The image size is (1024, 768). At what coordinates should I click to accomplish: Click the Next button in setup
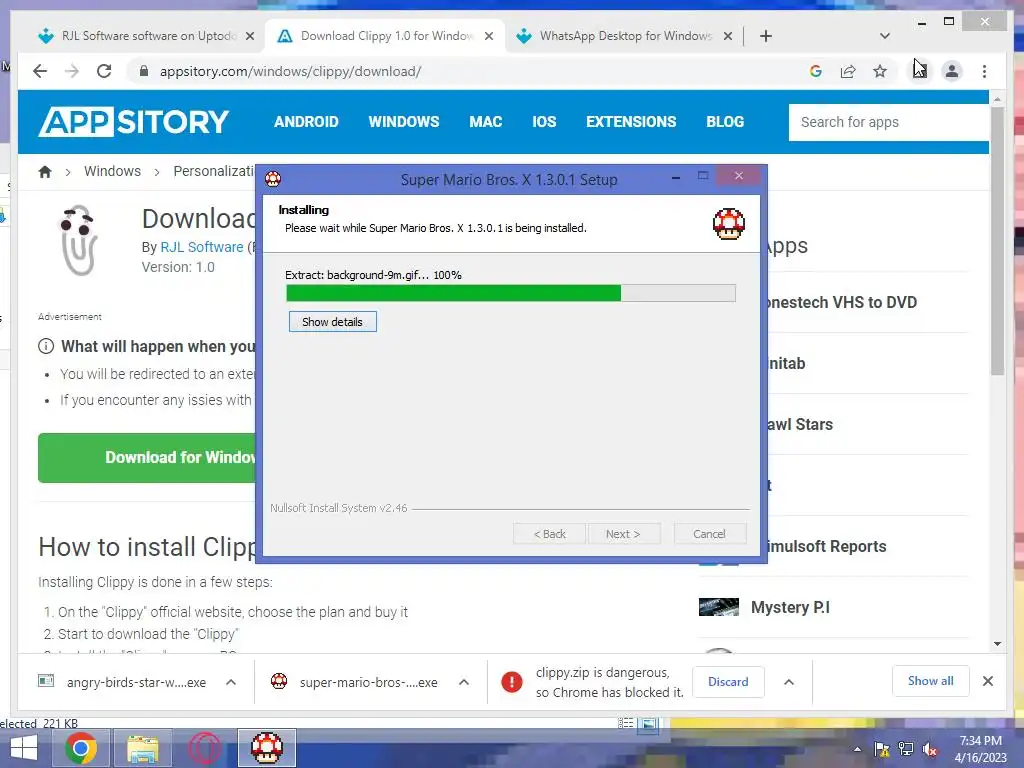(x=623, y=534)
